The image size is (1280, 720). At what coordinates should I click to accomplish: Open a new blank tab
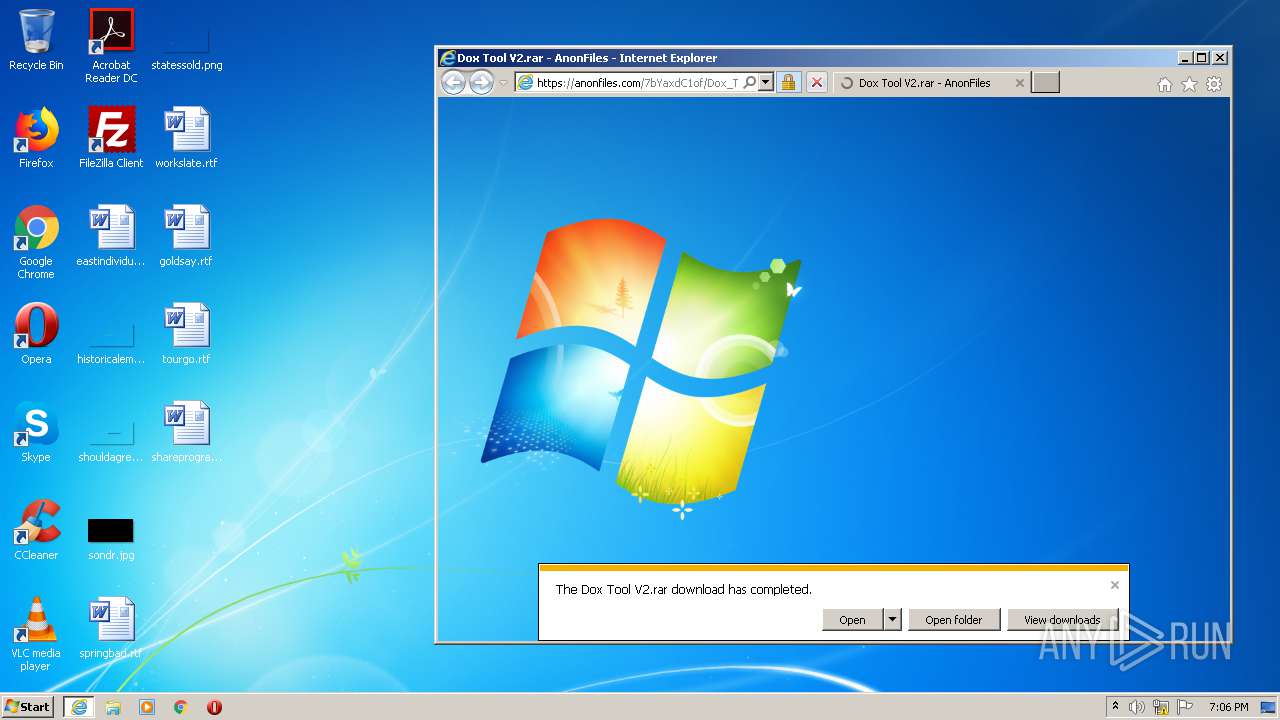[1045, 83]
